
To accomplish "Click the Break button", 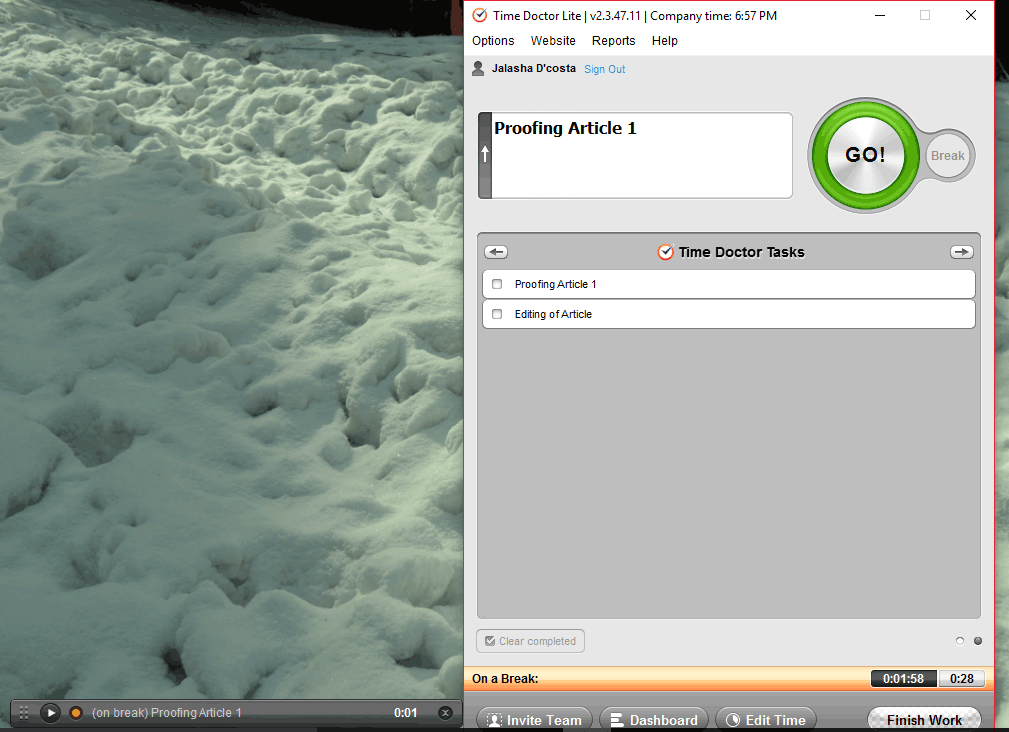I will (949, 156).
